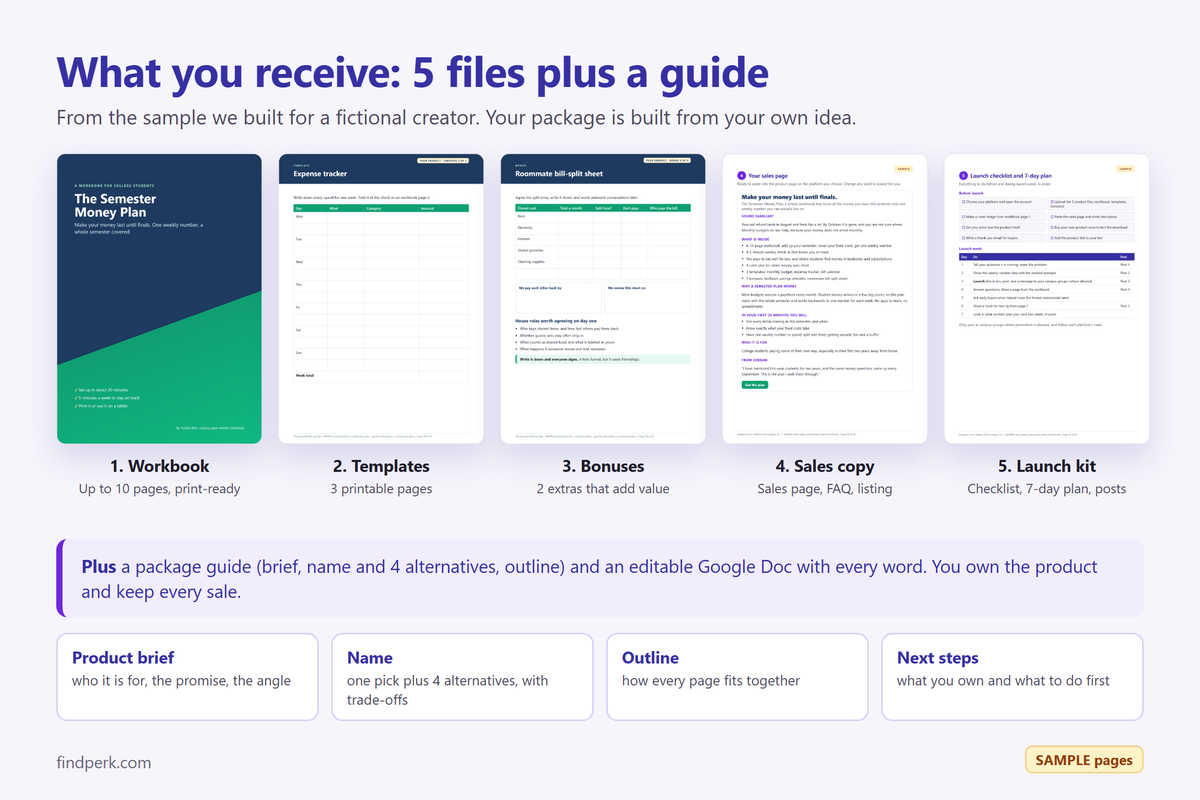Check 'Add the product link to your bio'

1091,238
